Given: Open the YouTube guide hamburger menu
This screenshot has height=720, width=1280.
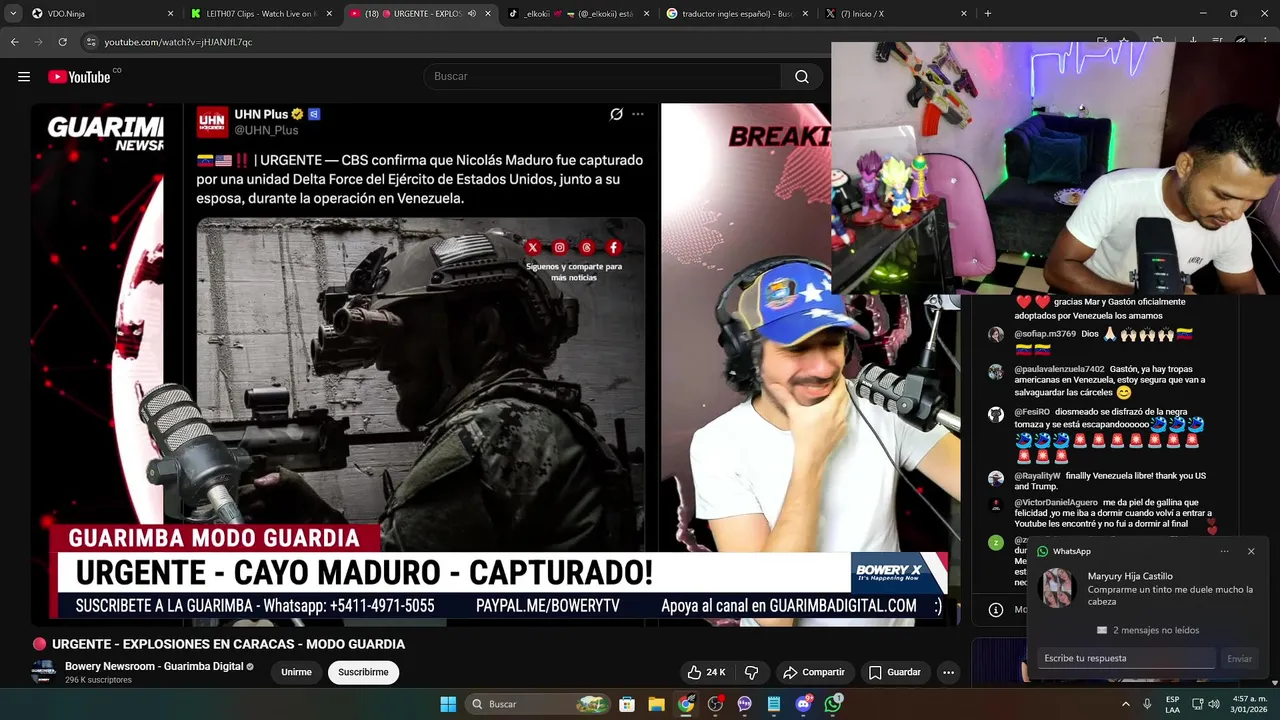Looking at the screenshot, I should [x=24, y=77].
